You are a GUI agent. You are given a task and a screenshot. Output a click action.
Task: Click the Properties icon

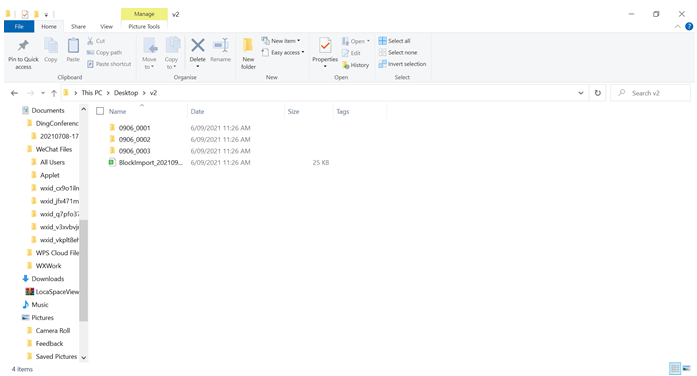tap(325, 46)
